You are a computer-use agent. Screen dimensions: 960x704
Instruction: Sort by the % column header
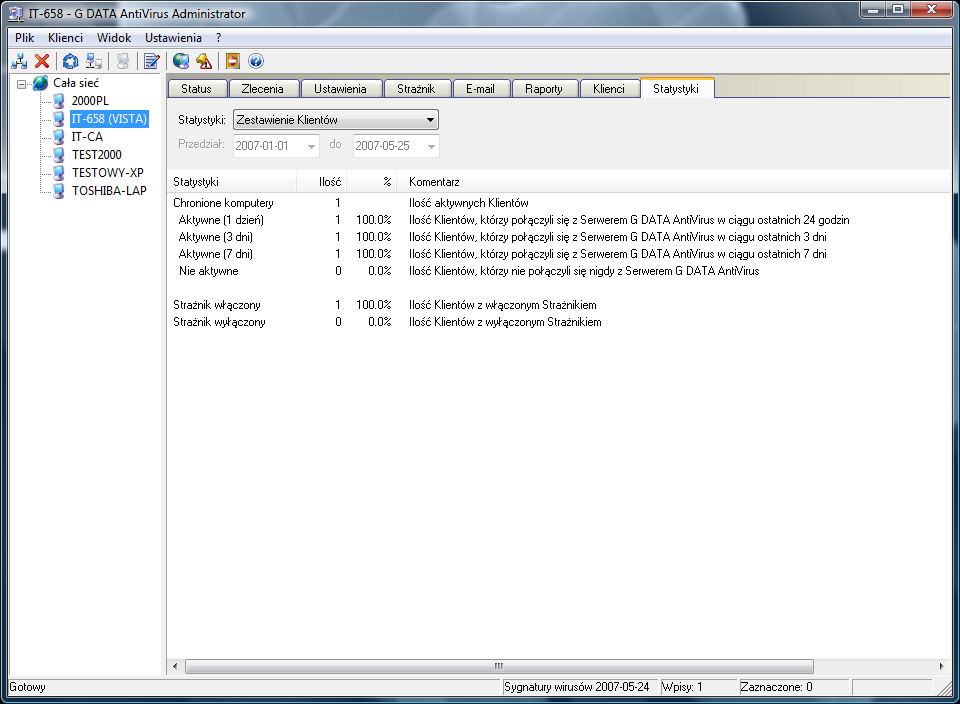point(372,182)
